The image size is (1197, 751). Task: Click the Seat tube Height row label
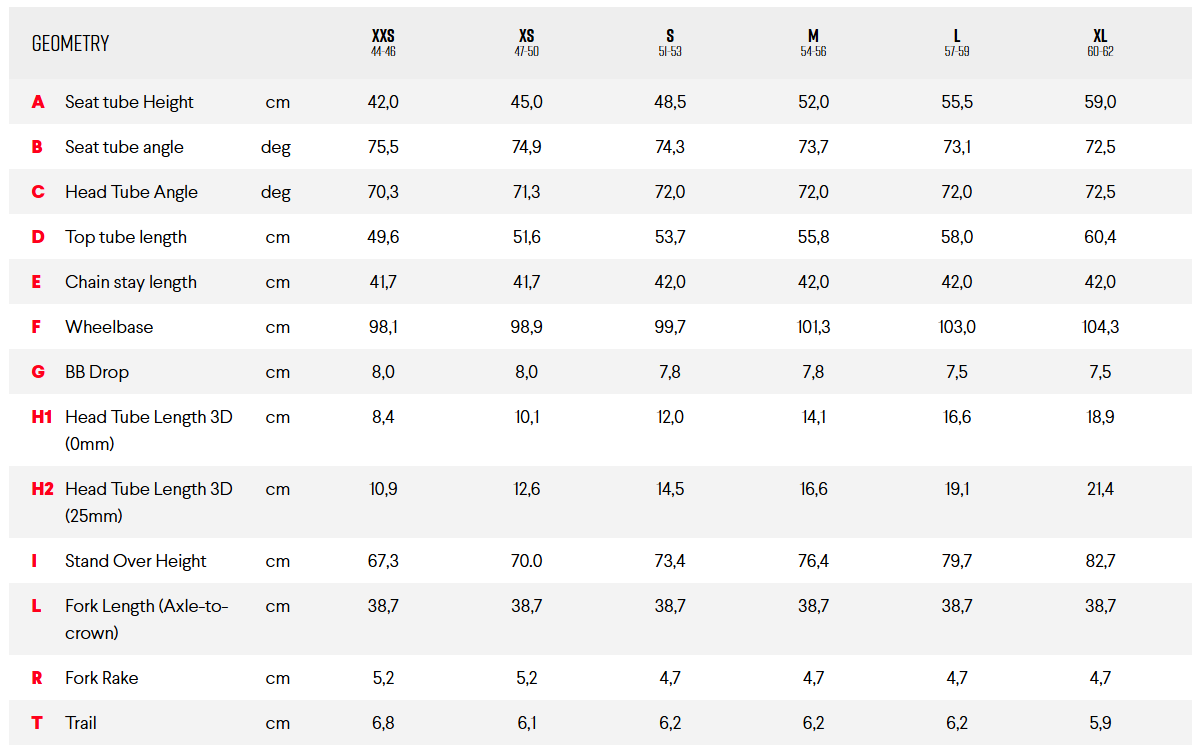click(129, 102)
